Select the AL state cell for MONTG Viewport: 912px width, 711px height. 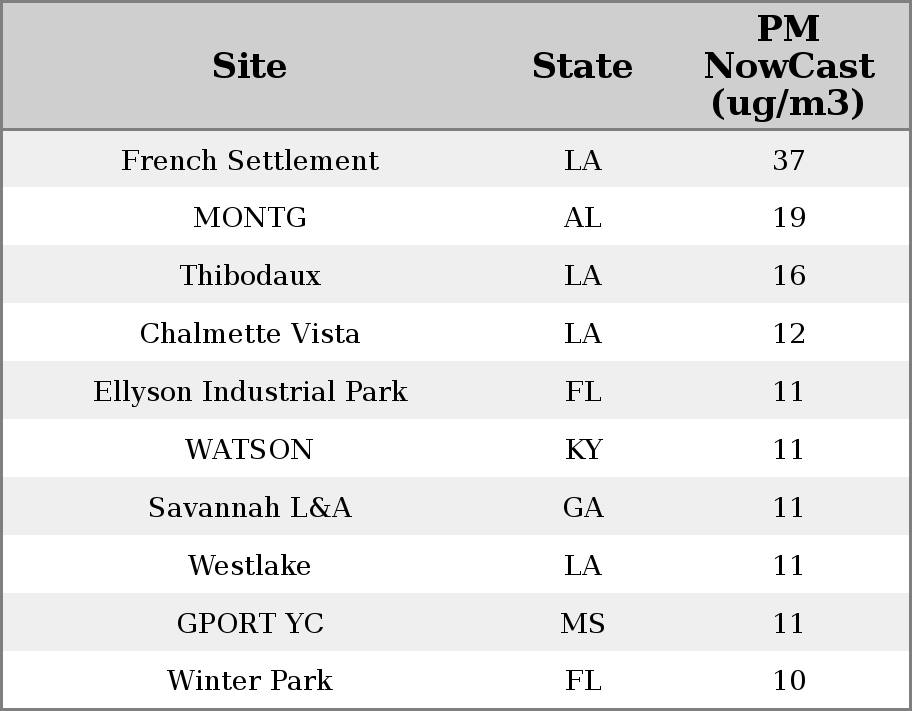point(582,218)
